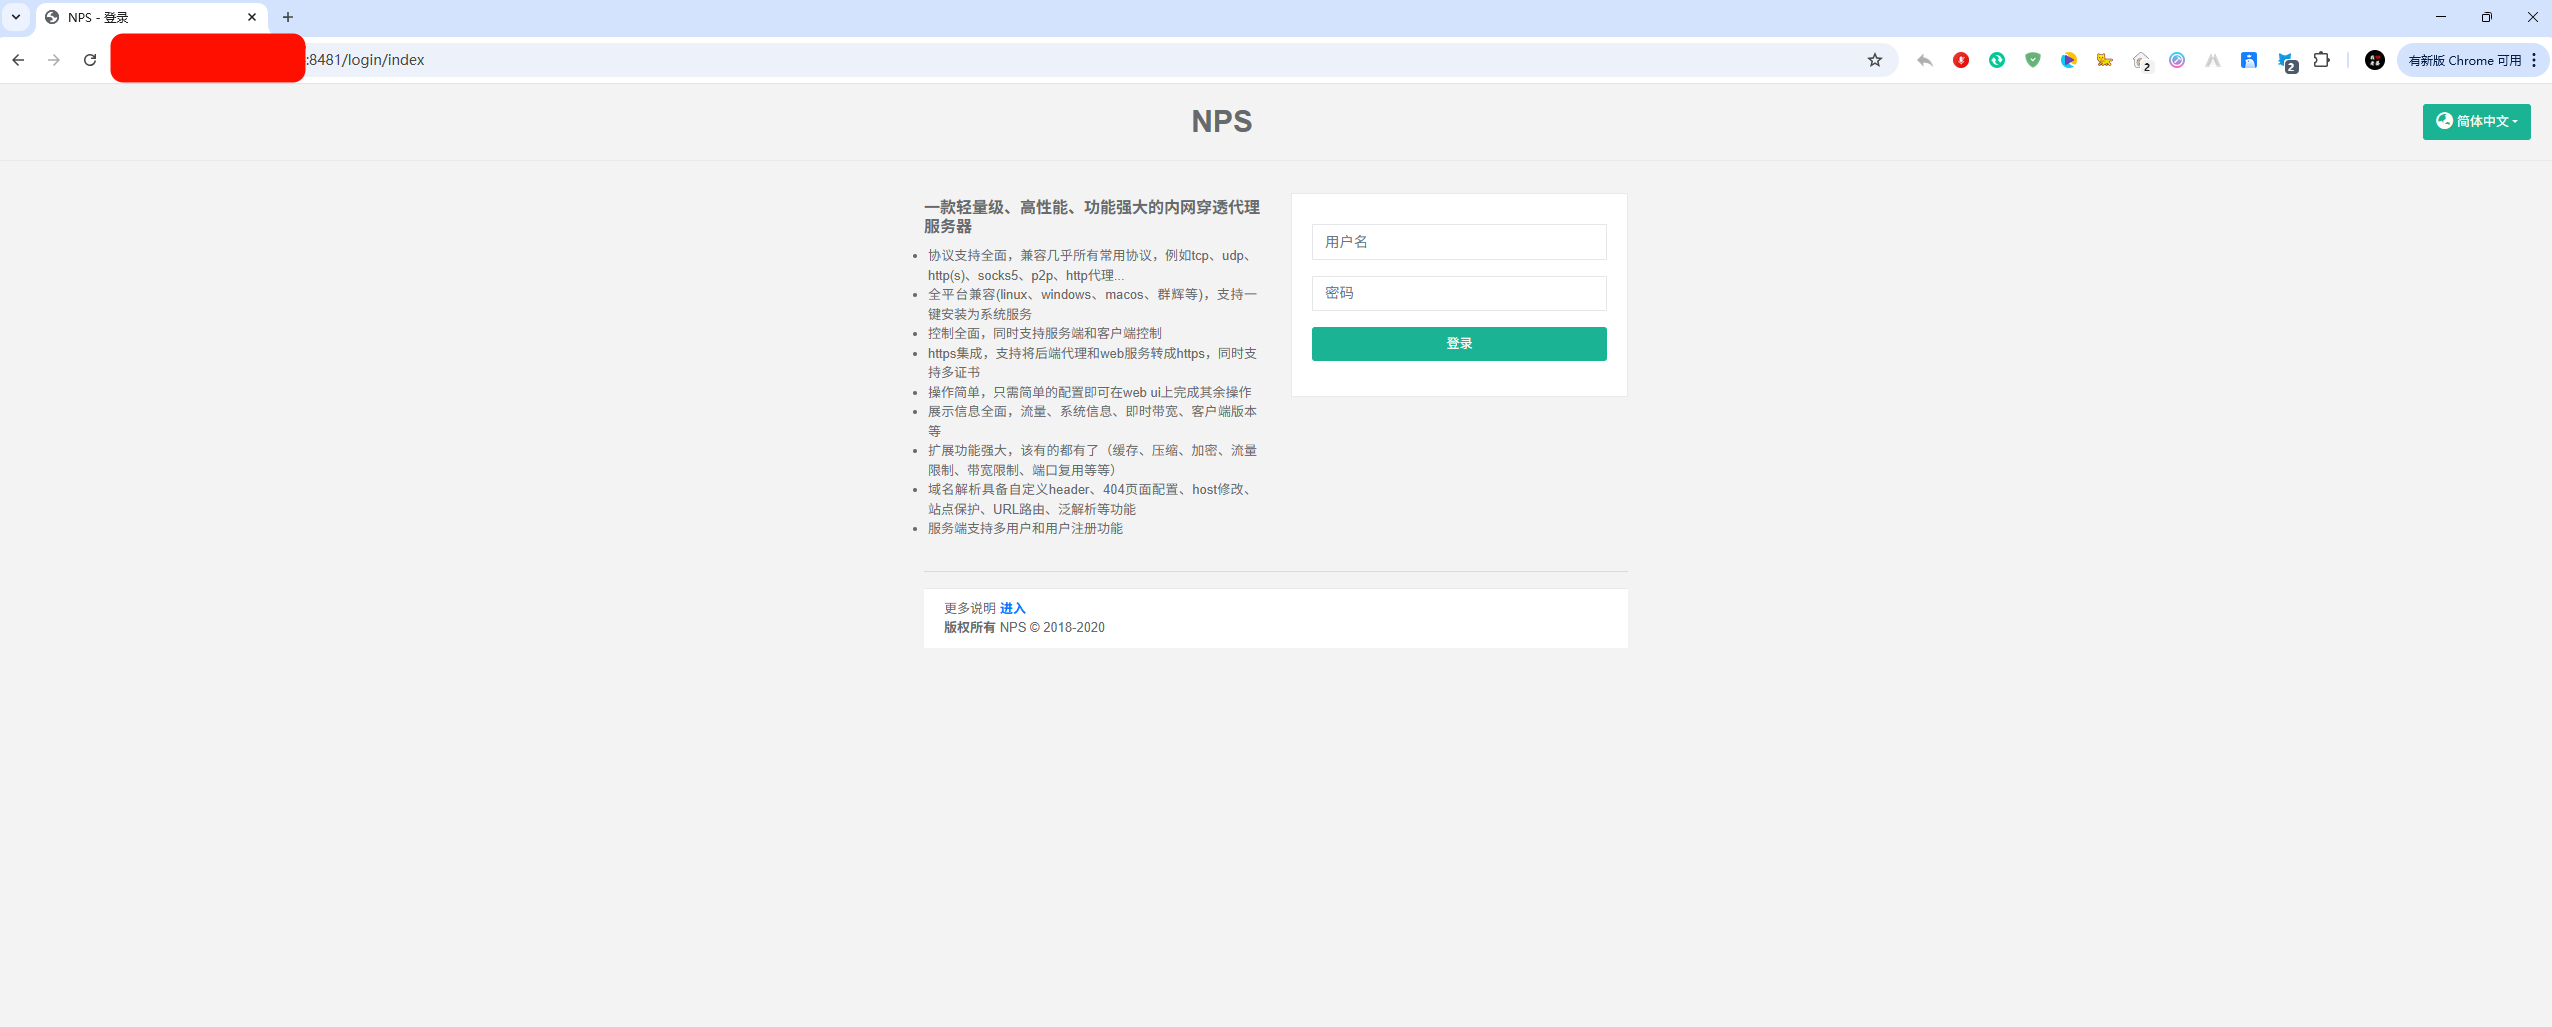The image size is (2552, 1027).
Task: Follow the 进入 link for more info
Action: (x=1012, y=608)
